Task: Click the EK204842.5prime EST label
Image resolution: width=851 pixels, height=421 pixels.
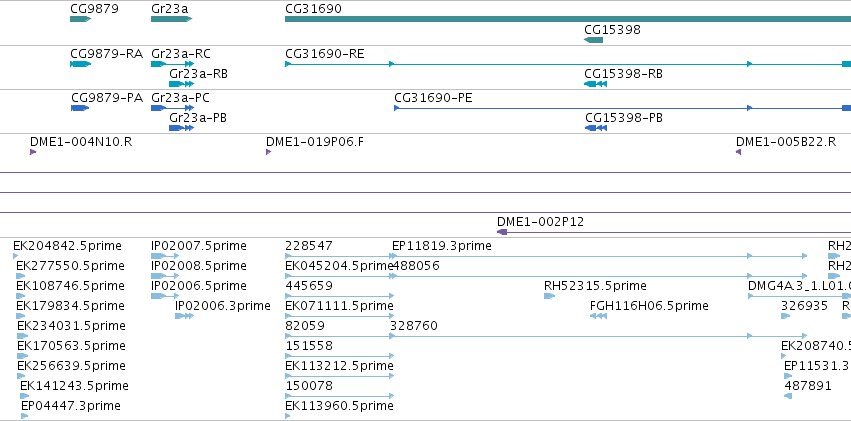Action: pyautogui.click(x=67, y=246)
